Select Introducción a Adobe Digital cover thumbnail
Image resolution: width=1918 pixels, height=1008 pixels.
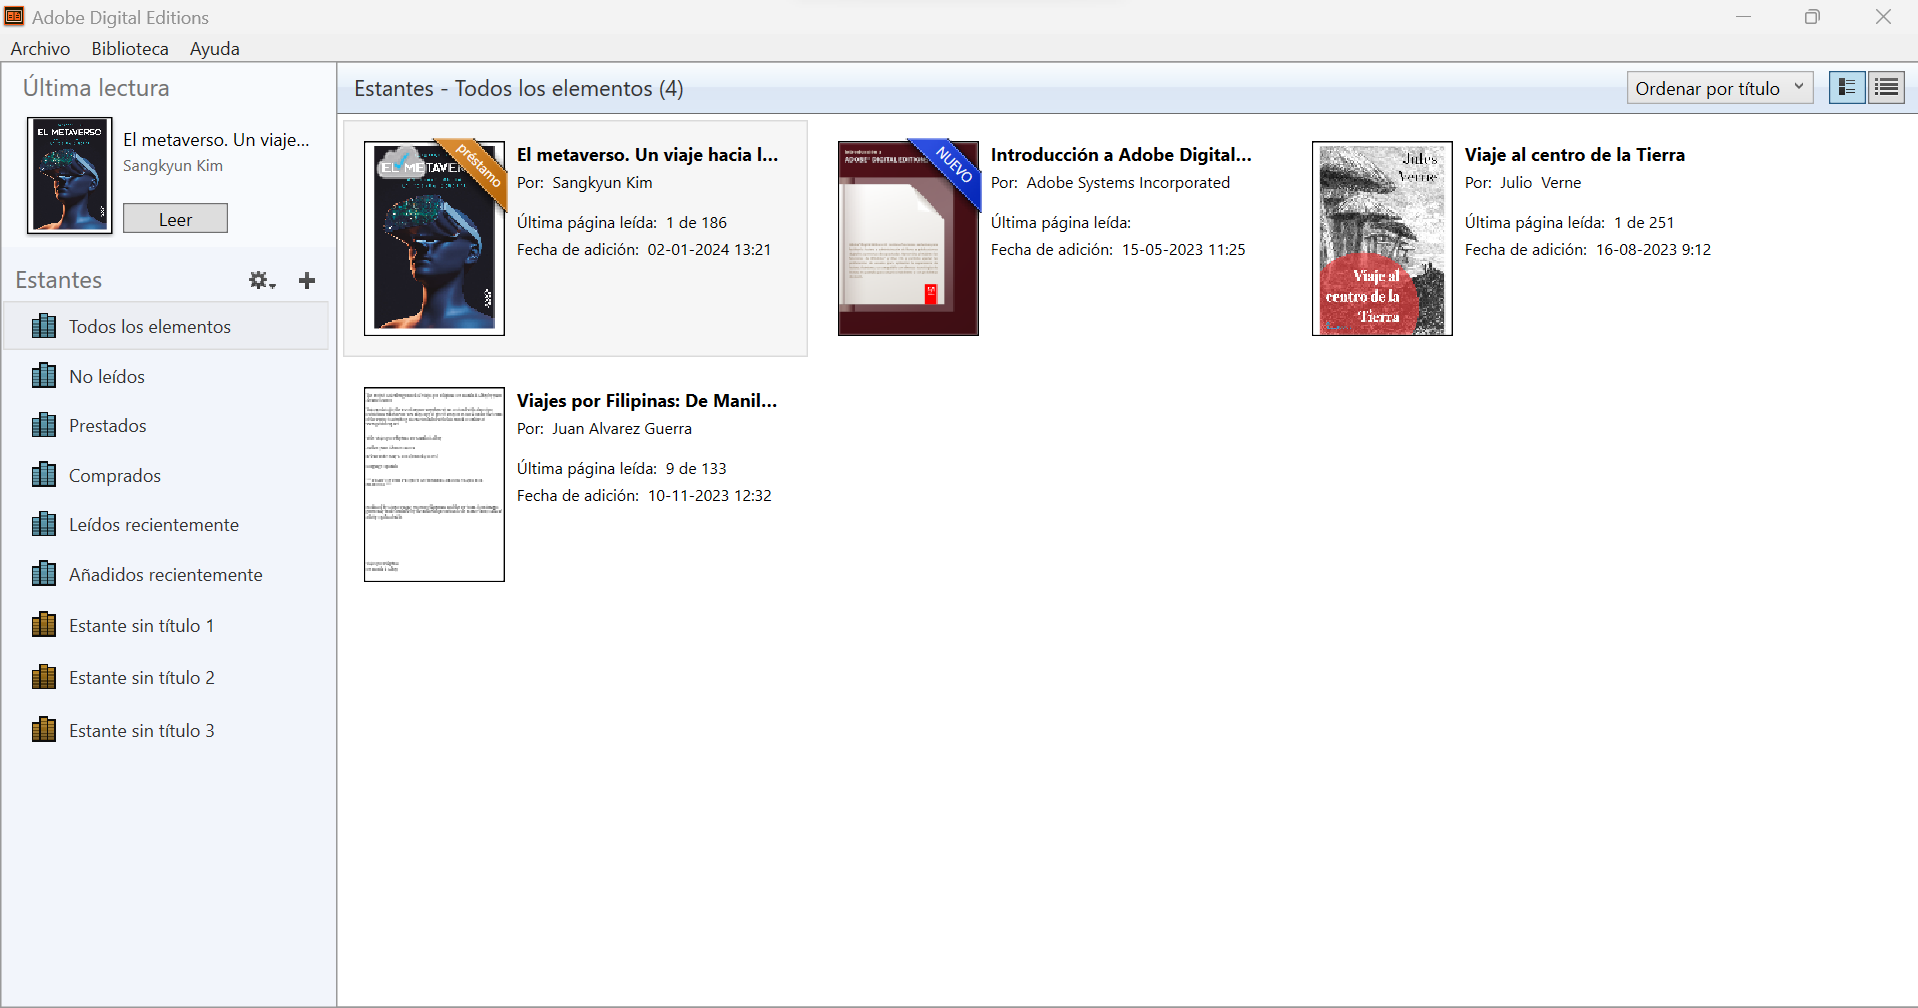point(908,238)
